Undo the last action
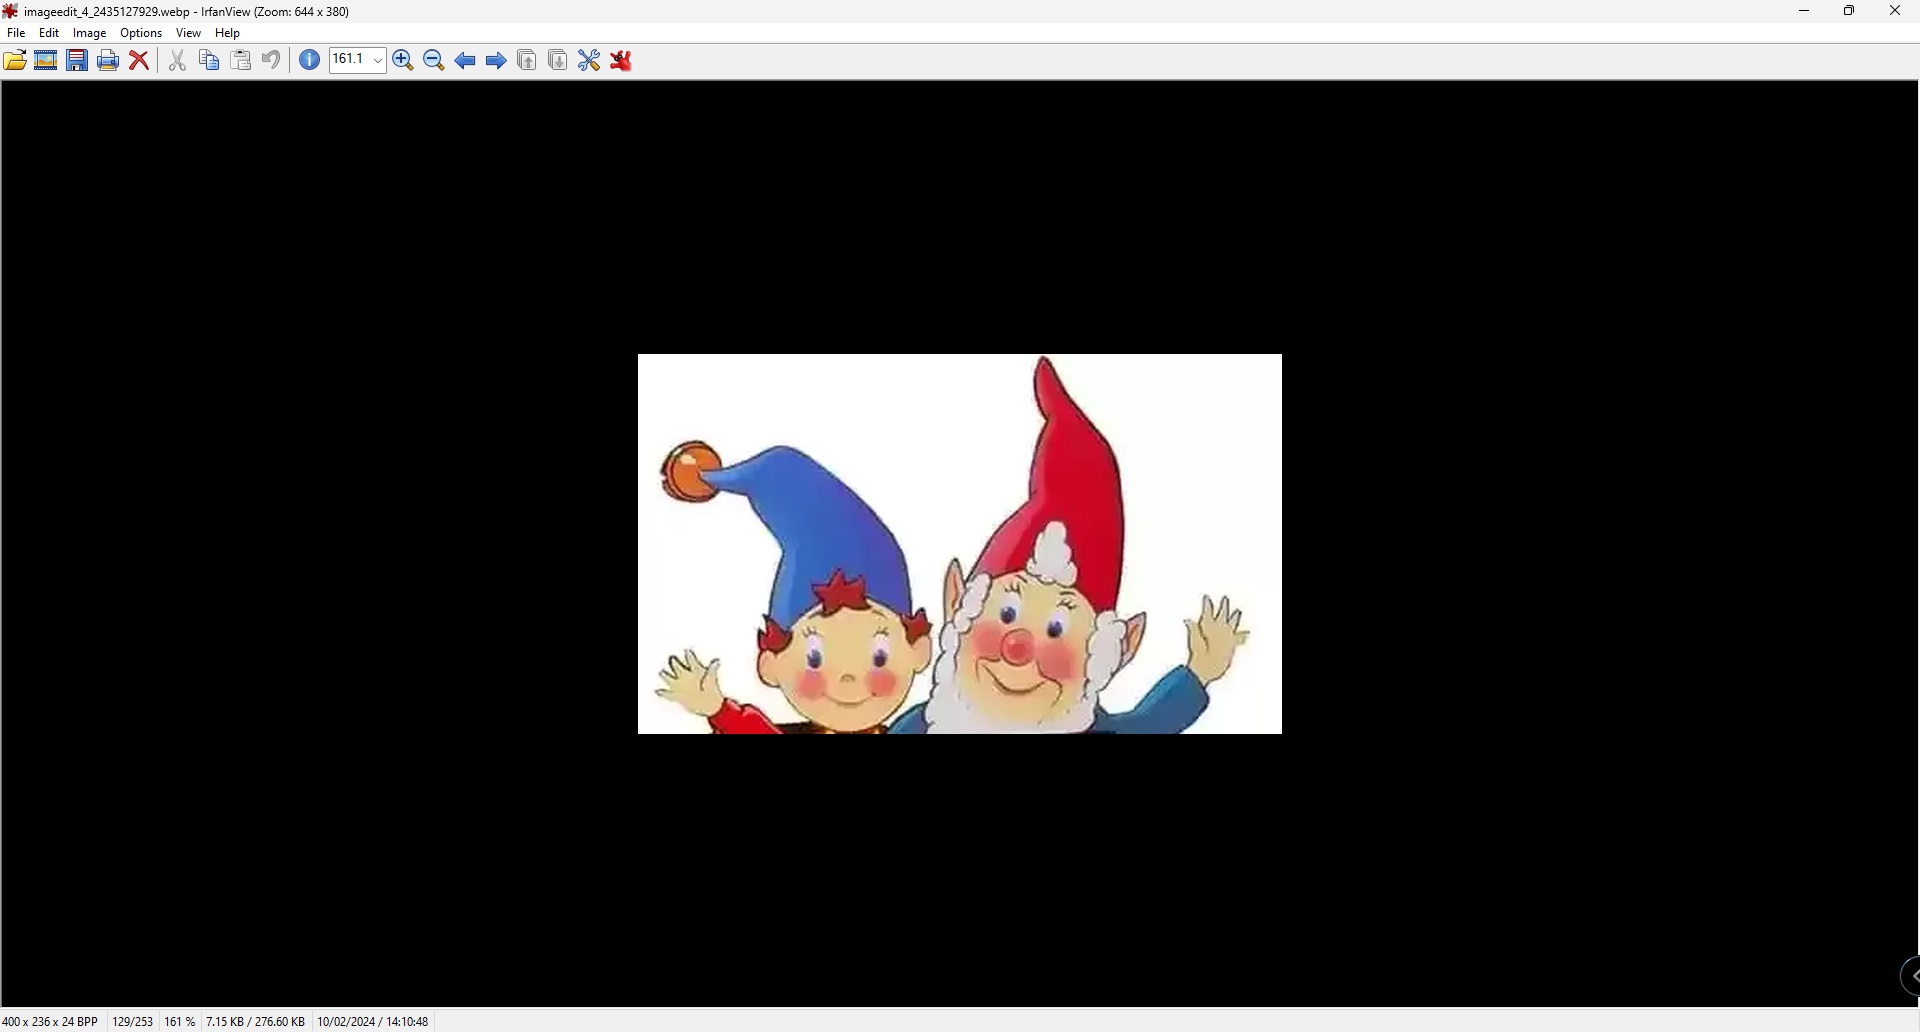 tap(271, 61)
